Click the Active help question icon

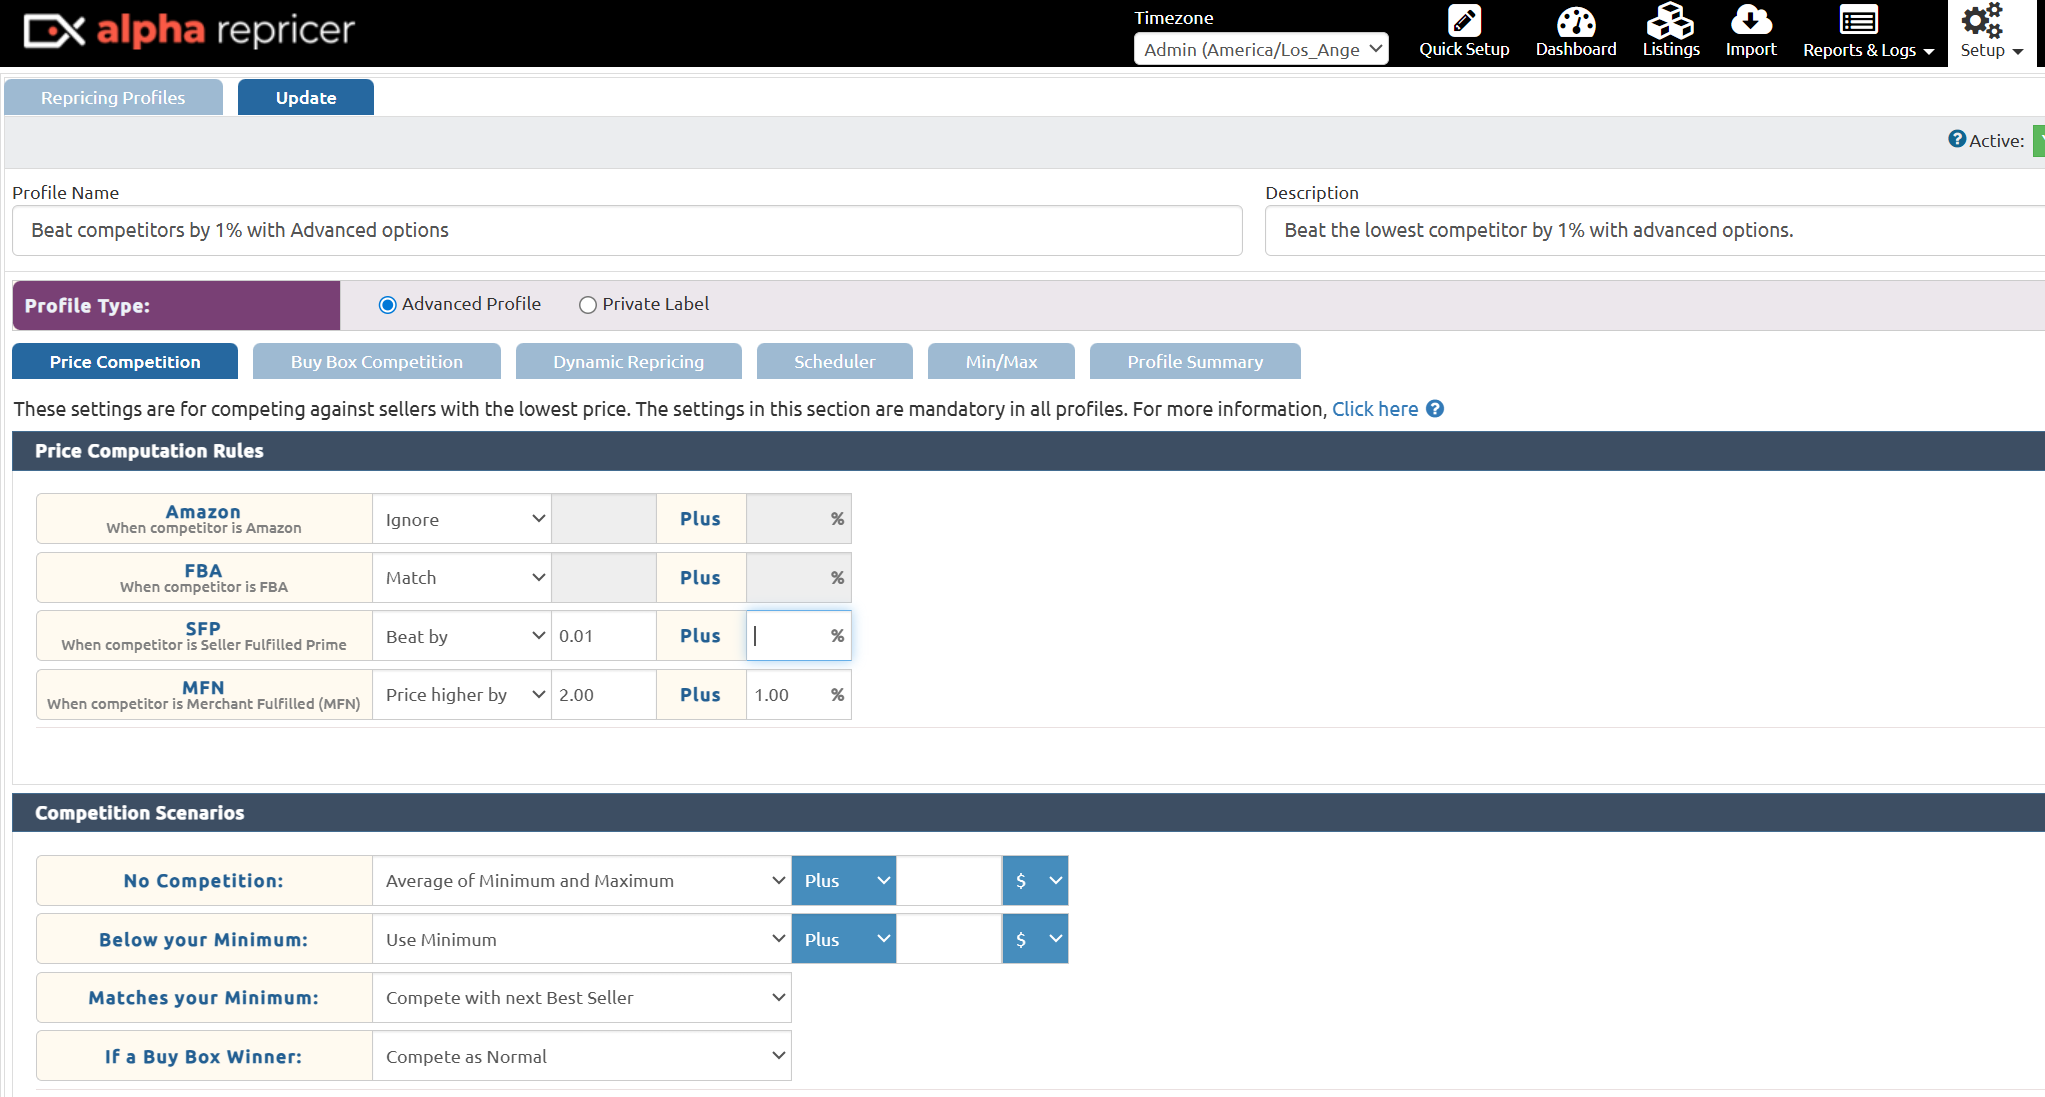coord(1957,139)
